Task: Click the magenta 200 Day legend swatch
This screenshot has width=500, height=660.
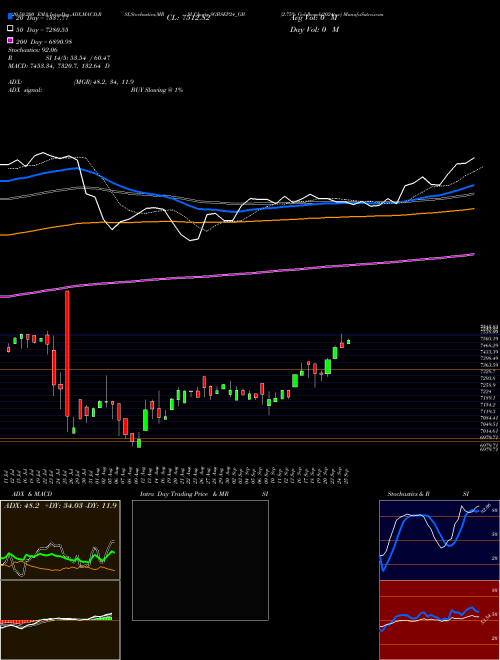Action: point(10,40)
